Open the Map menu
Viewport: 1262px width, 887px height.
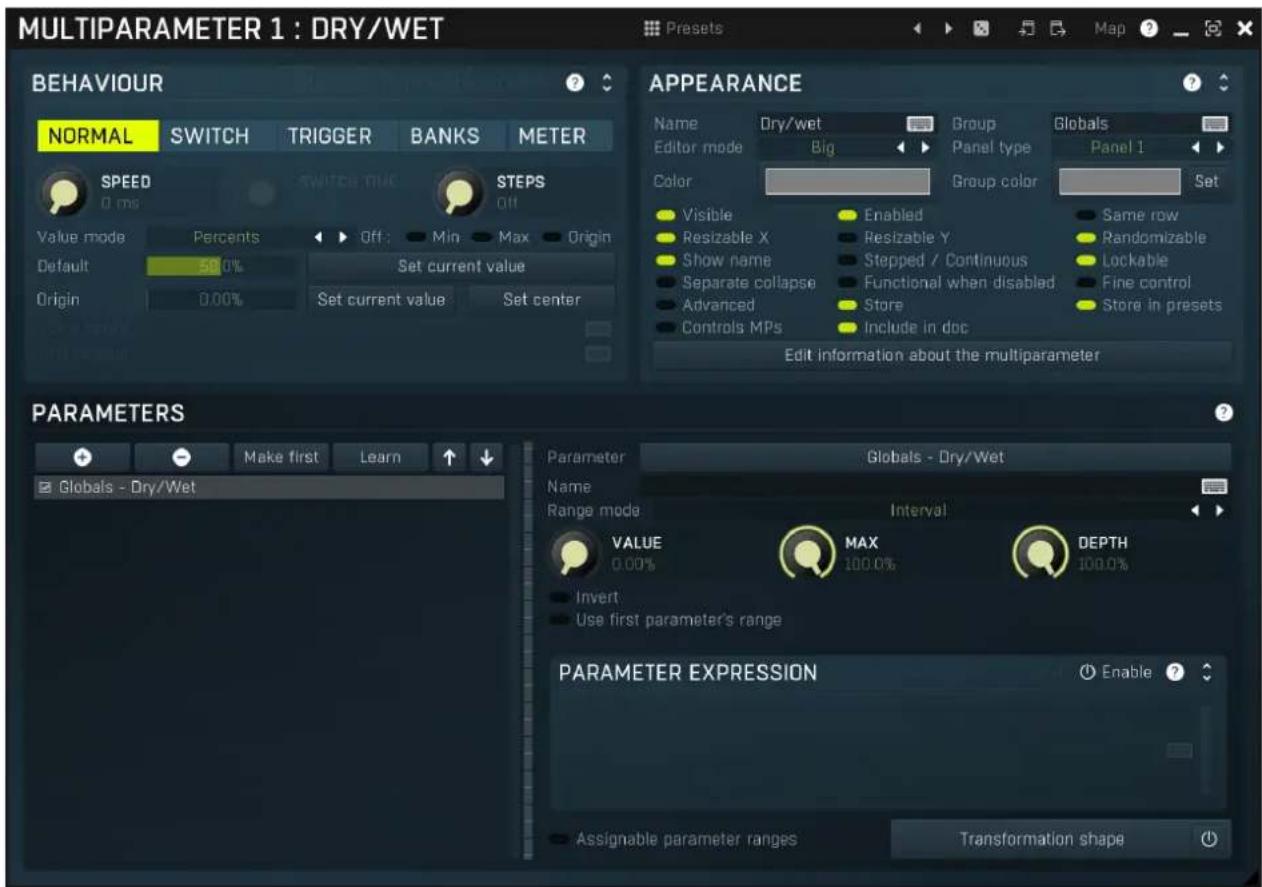[1110, 29]
